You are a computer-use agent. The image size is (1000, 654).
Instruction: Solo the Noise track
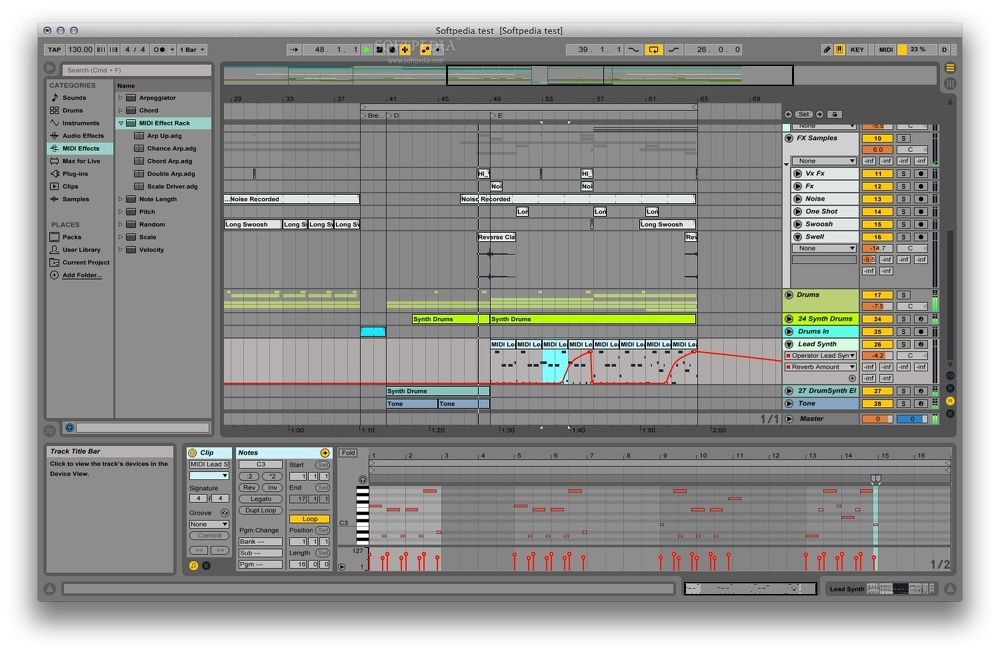(903, 199)
